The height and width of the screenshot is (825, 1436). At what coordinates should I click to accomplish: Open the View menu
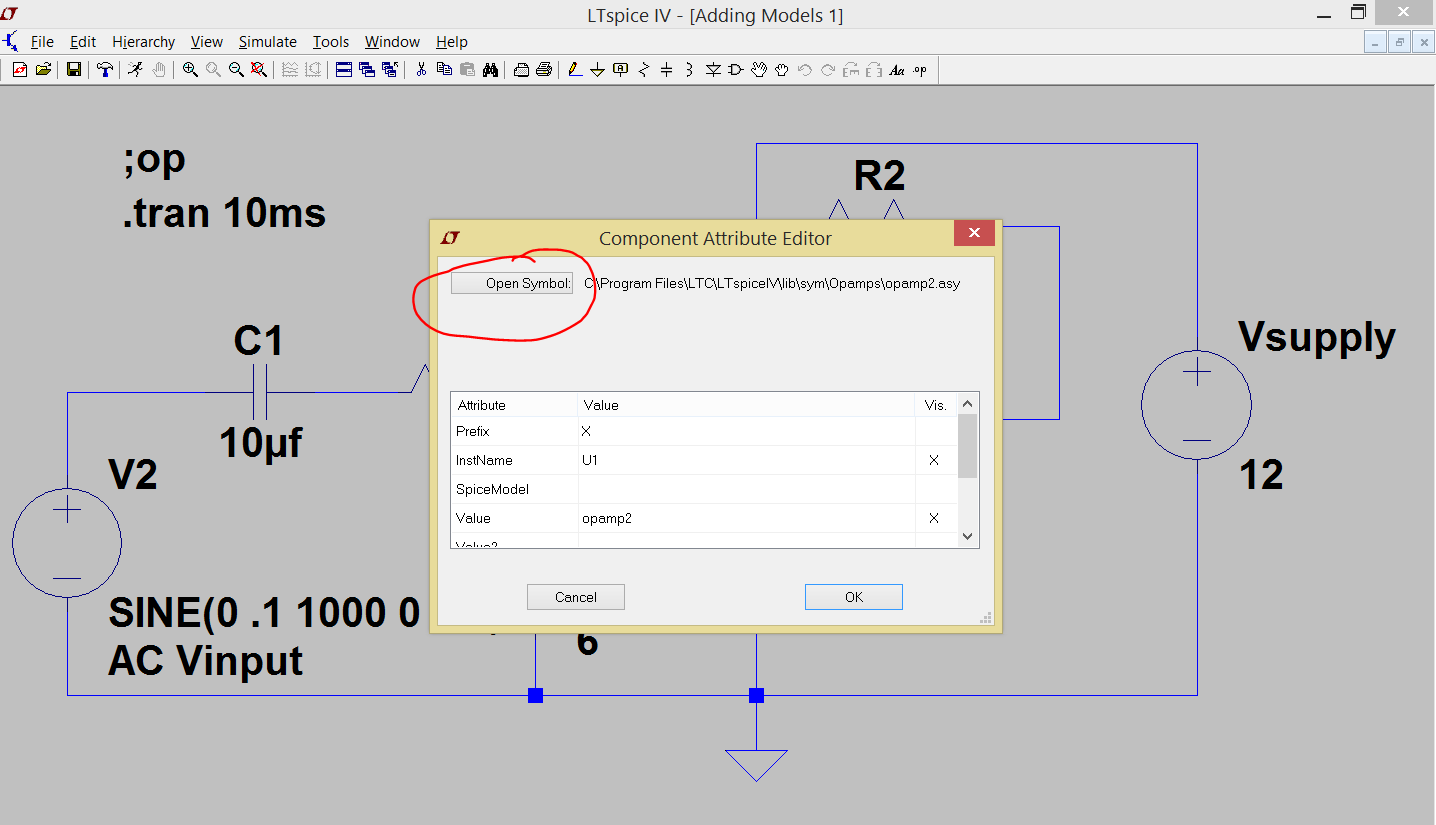(x=207, y=42)
